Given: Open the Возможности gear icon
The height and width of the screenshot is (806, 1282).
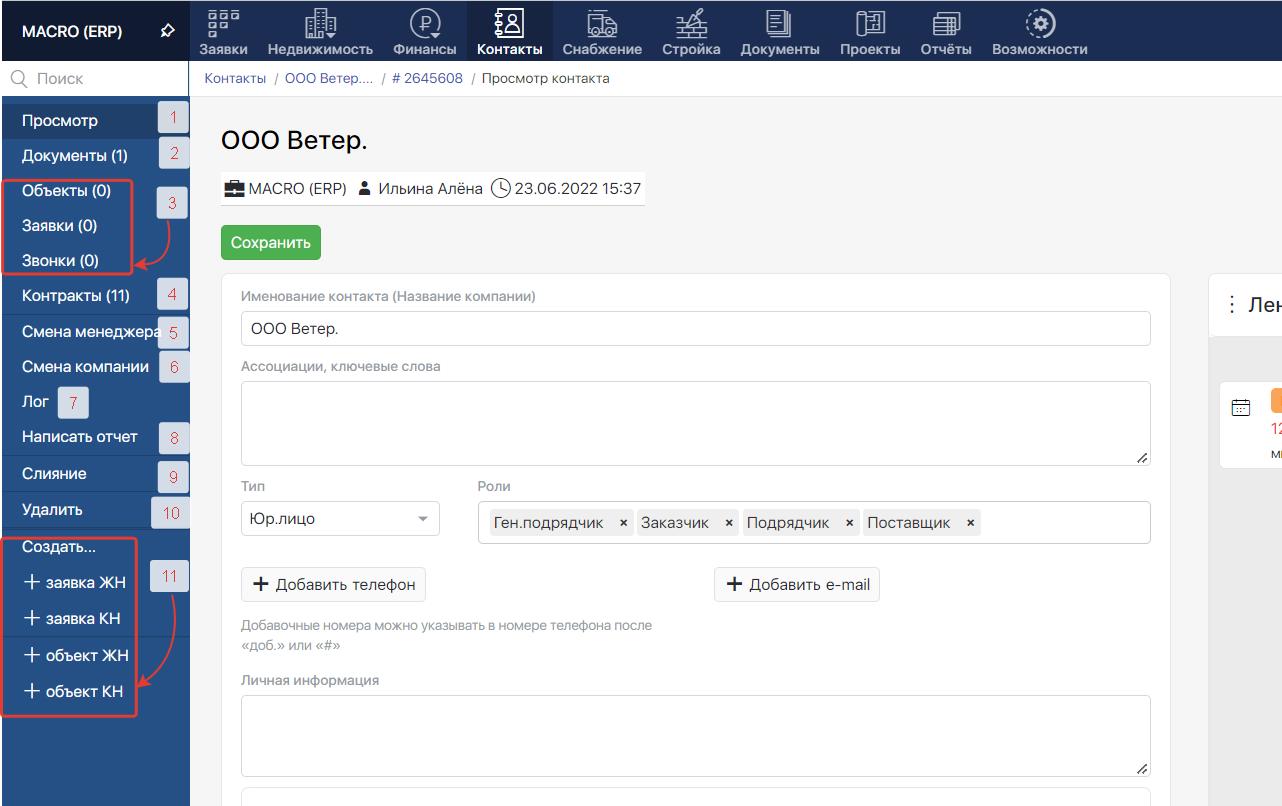Looking at the screenshot, I should (x=1039, y=24).
